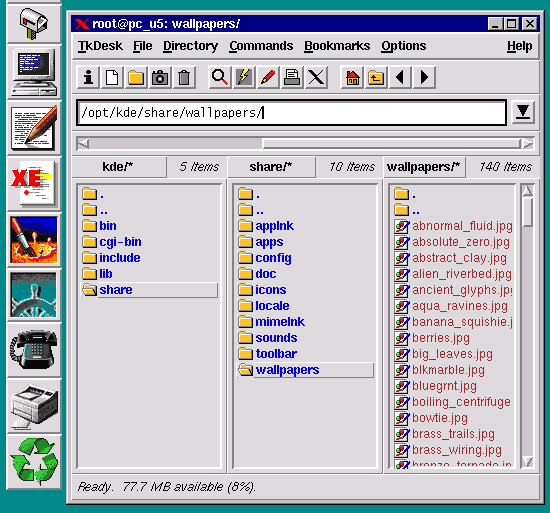Click wallpapers list scroll-up arrow
550x513 pixels.
click(527, 190)
